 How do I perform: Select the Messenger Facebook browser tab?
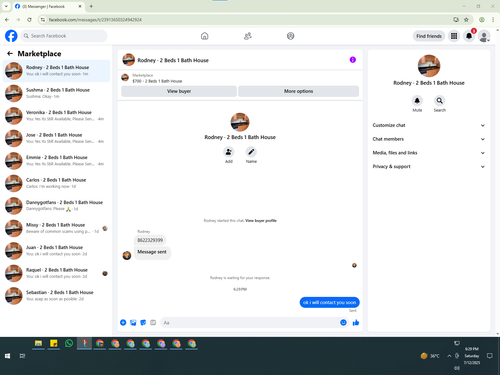[x=48, y=6]
